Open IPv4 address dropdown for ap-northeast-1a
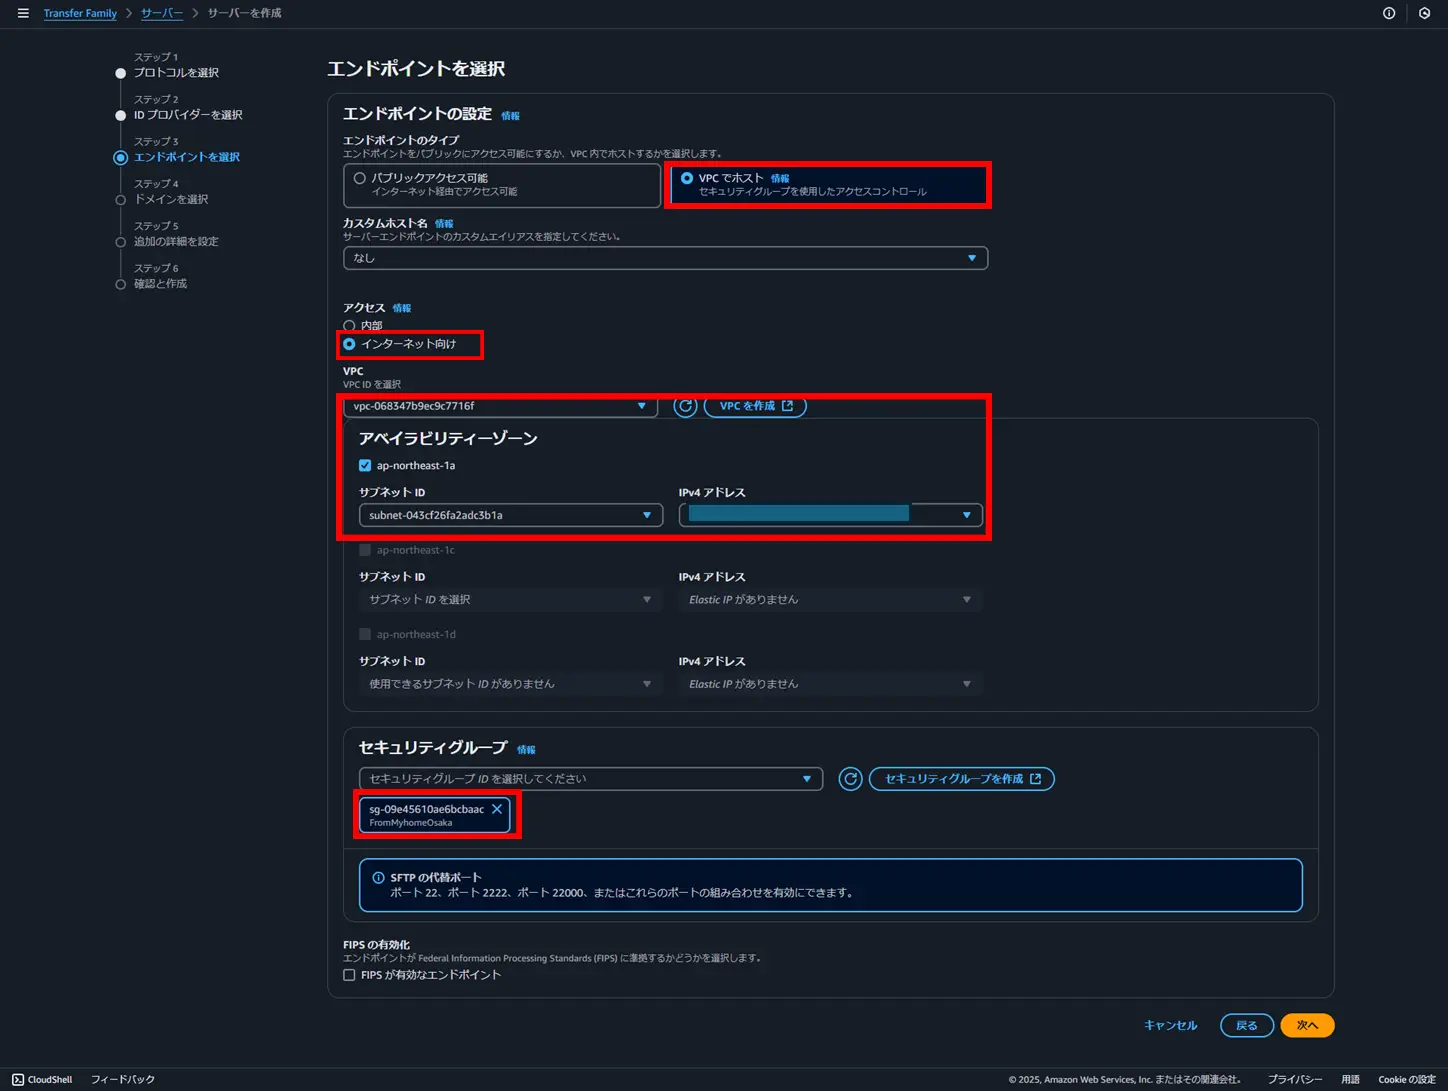Image resolution: width=1448 pixels, height=1091 pixels. [830, 515]
